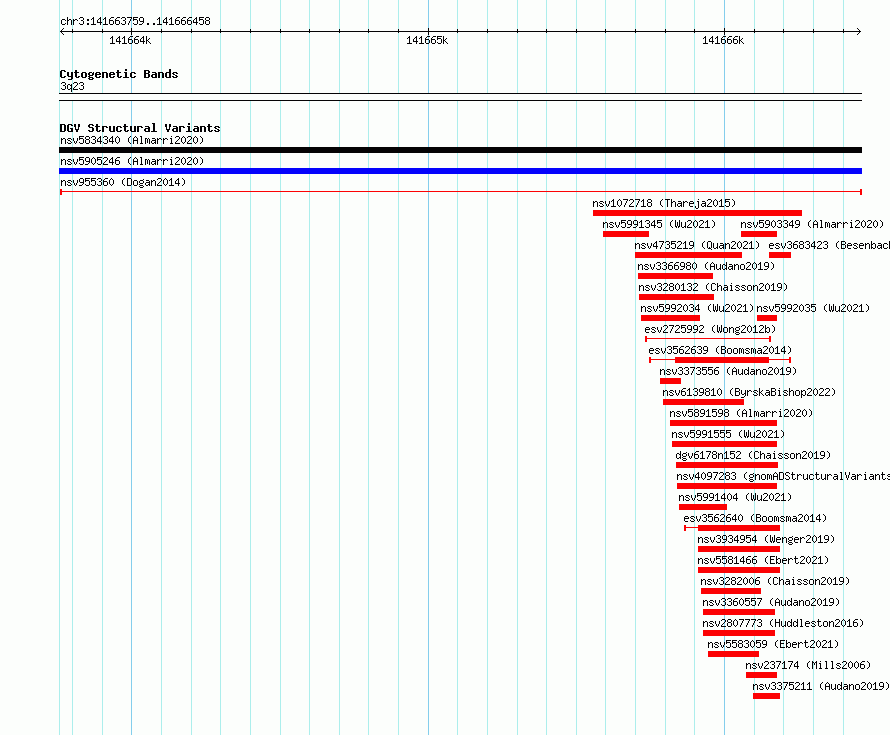Click the red bar under esv3683423
Screen dimensions: 890x735
[780, 255]
